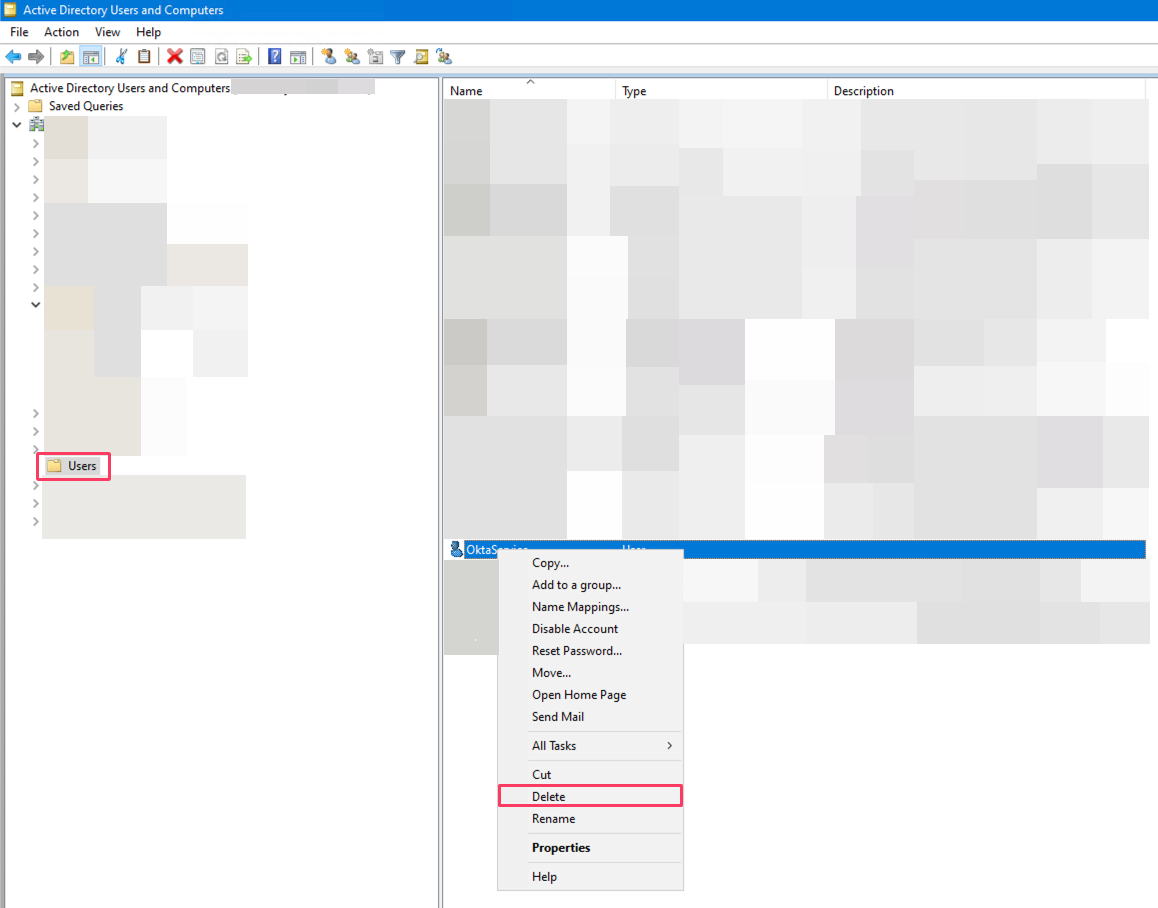Open the All Tasks submenu
The image size is (1158, 908).
pyautogui.click(x=590, y=745)
